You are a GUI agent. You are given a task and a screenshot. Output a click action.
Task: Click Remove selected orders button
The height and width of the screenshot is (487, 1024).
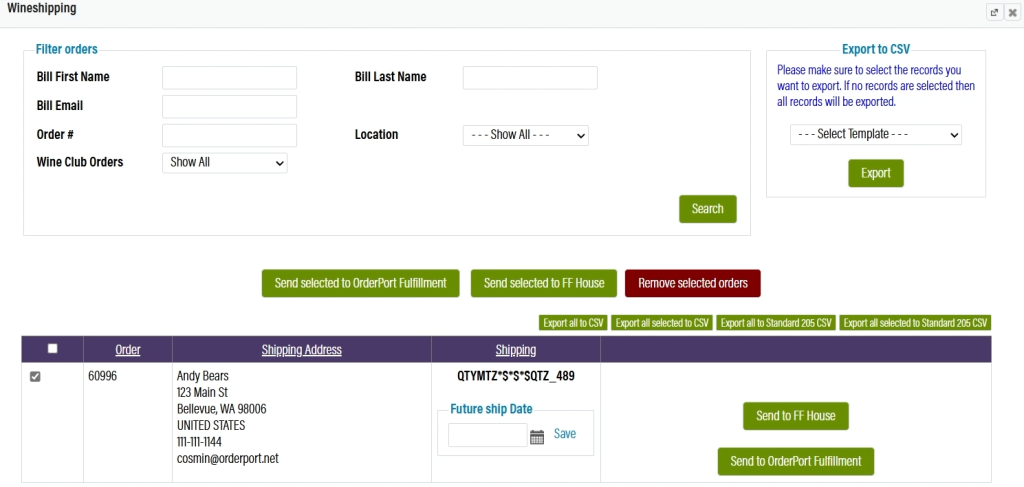tap(692, 283)
